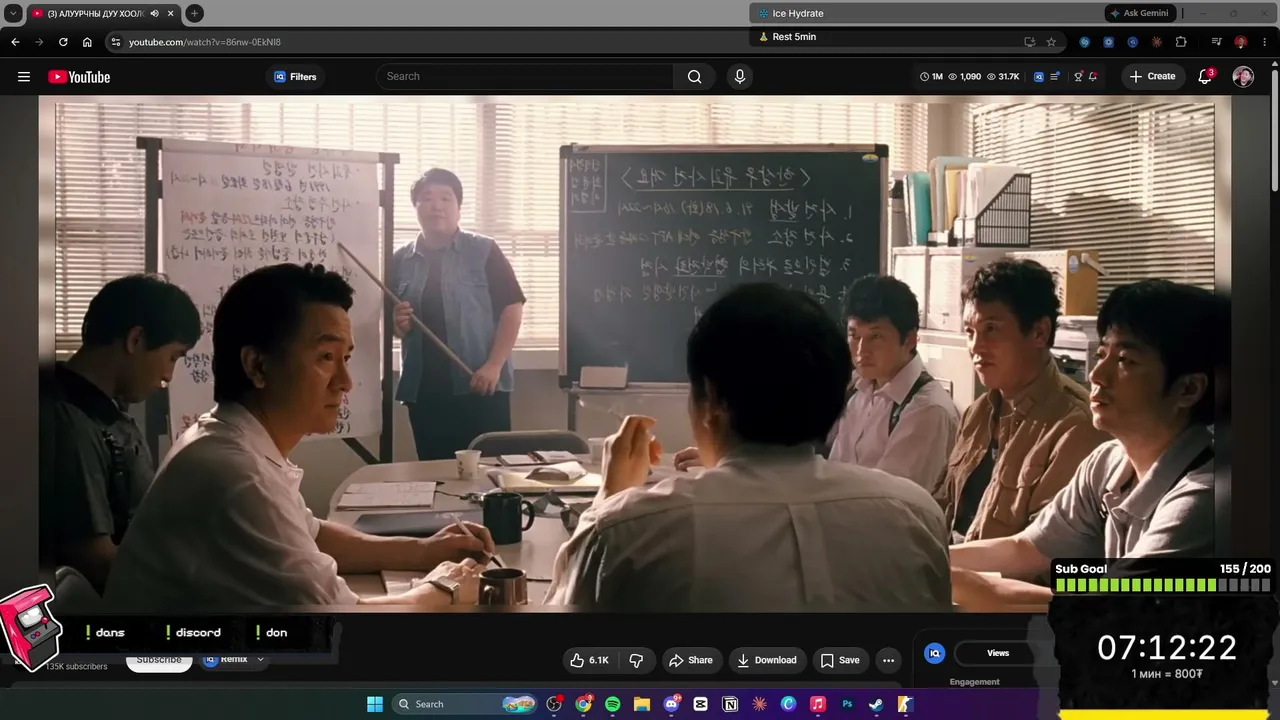Open Apple Music from the taskbar

pos(817,704)
